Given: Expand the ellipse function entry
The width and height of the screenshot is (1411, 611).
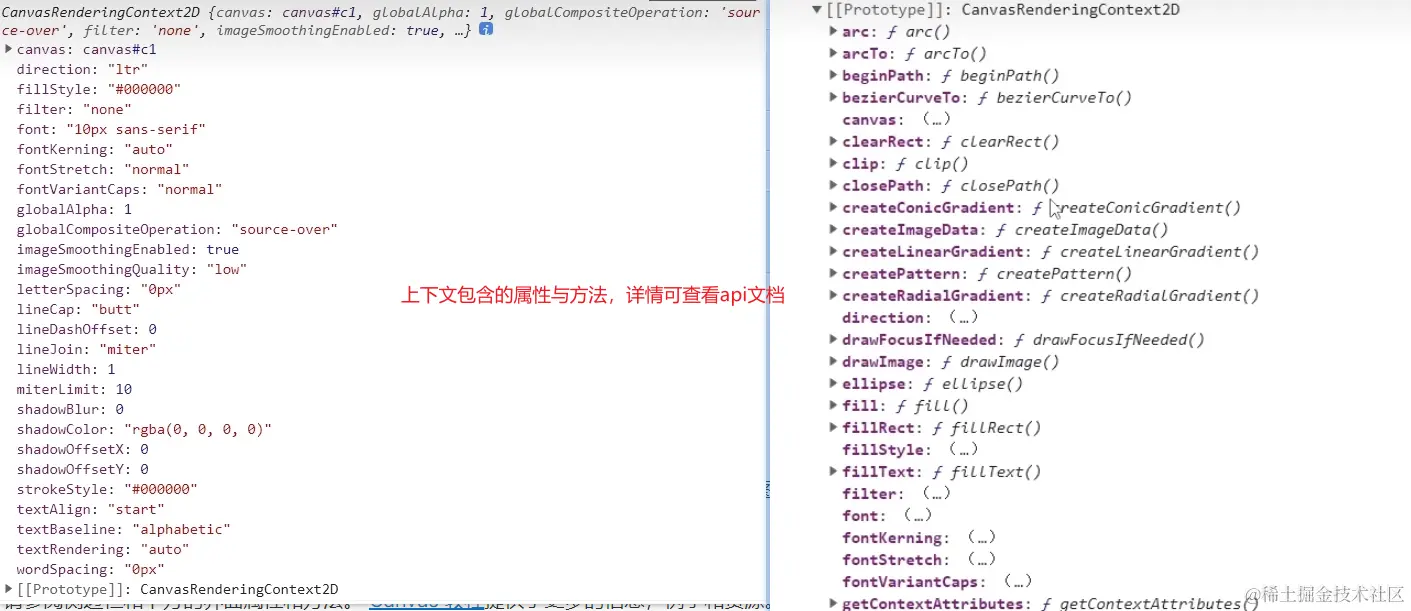Looking at the screenshot, I should pos(833,384).
